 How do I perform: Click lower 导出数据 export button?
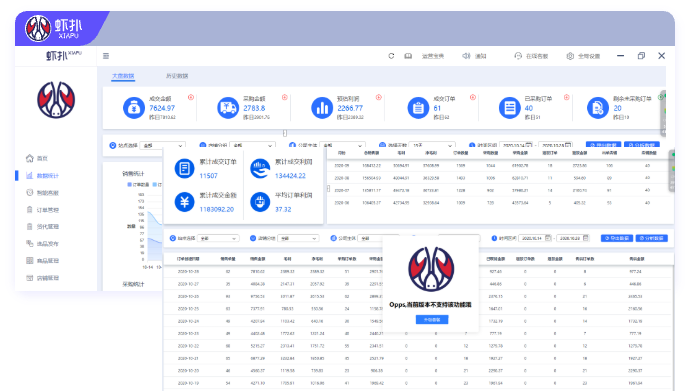617,238
